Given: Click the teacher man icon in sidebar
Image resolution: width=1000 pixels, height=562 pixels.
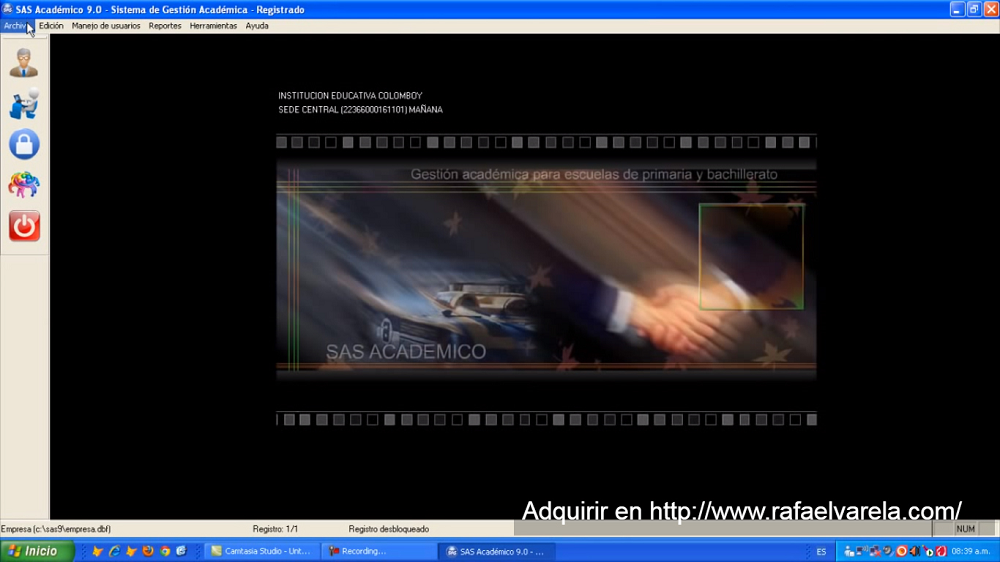Looking at the screenshot, I should (24, 63).
